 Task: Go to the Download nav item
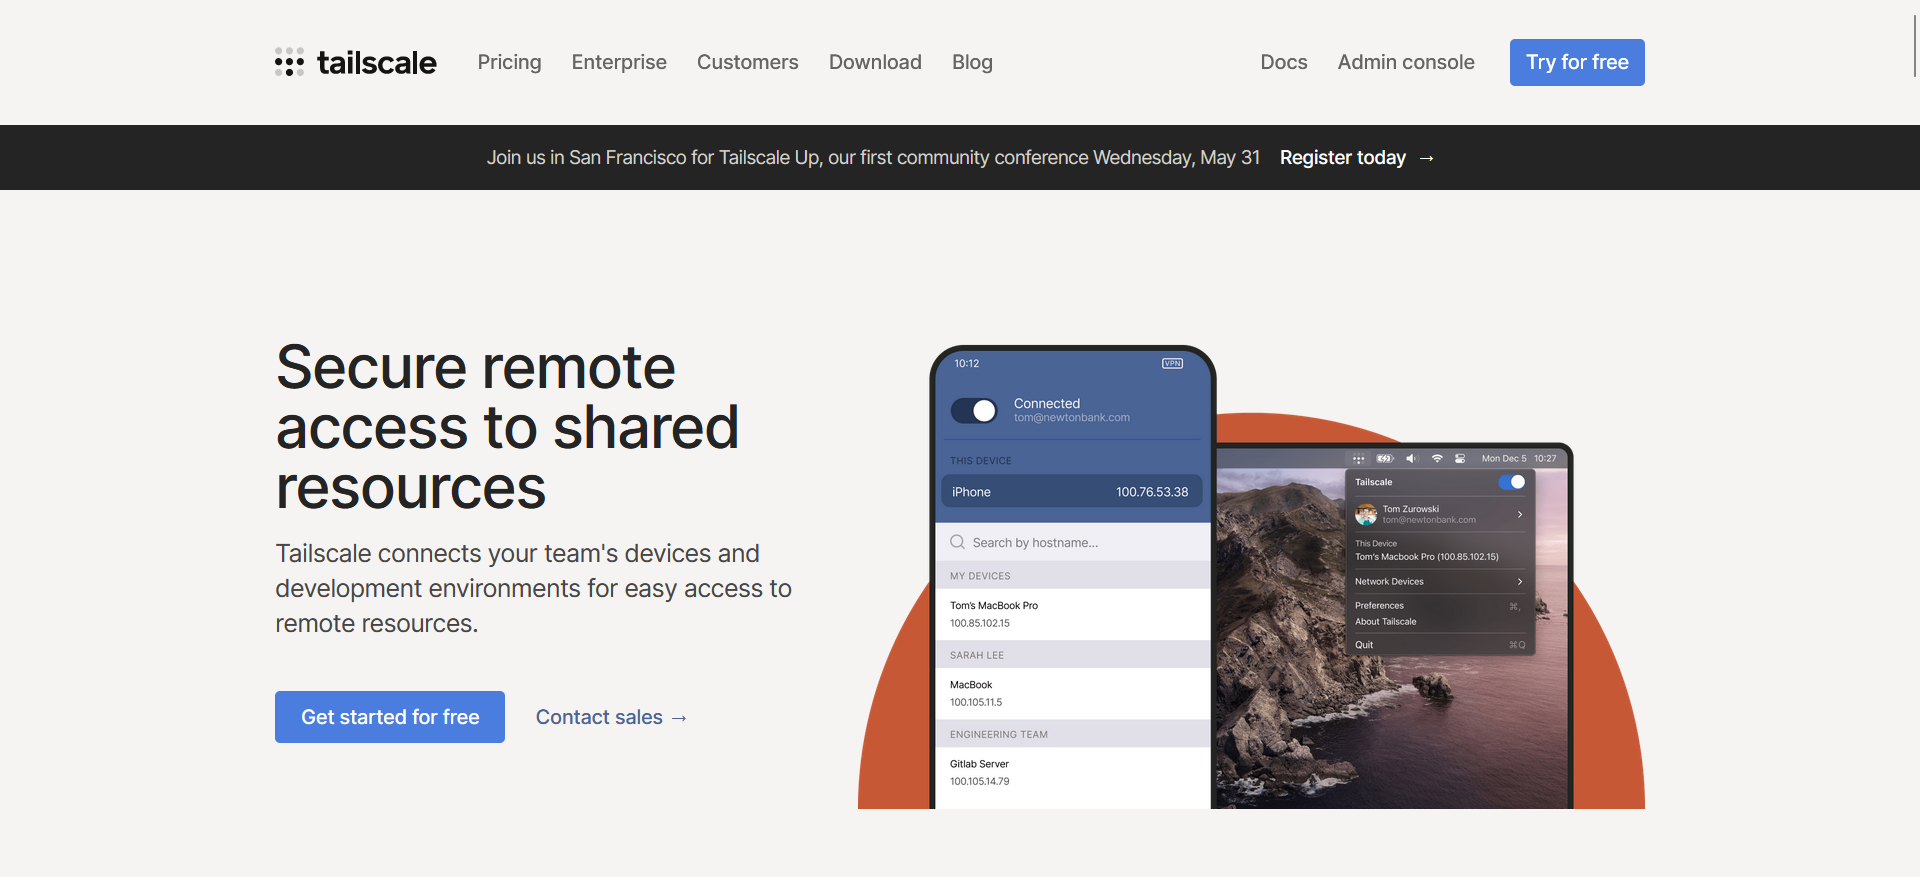click(875, 62)
